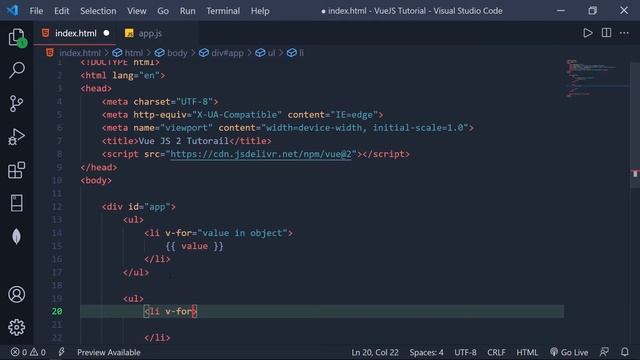
Task: Change encoding via UTF-8
Action: [465, 352]
